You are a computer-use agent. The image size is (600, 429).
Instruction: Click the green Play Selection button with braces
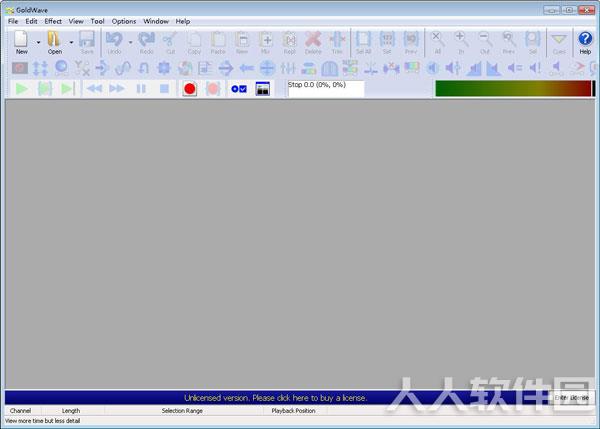pyautogui.click(x=45, y=89)
